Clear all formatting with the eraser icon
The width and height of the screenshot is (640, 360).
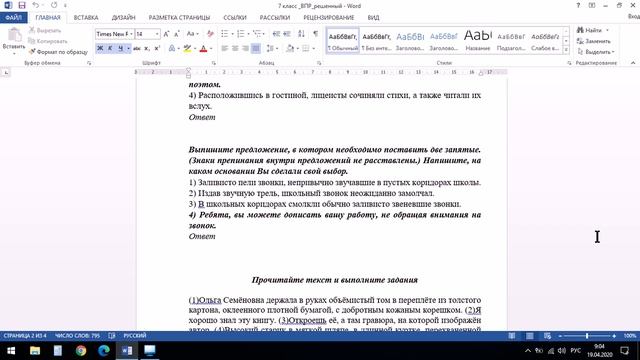(210, 34)
